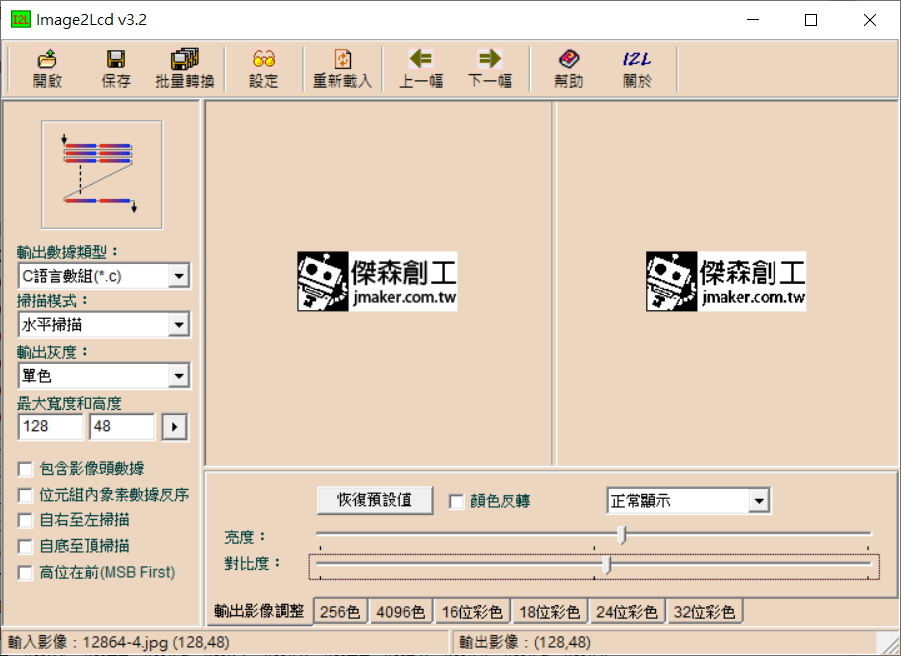Expand the 輸出數據類型 C語言數組 dropdown
The image size is (901, 656).
179,276
